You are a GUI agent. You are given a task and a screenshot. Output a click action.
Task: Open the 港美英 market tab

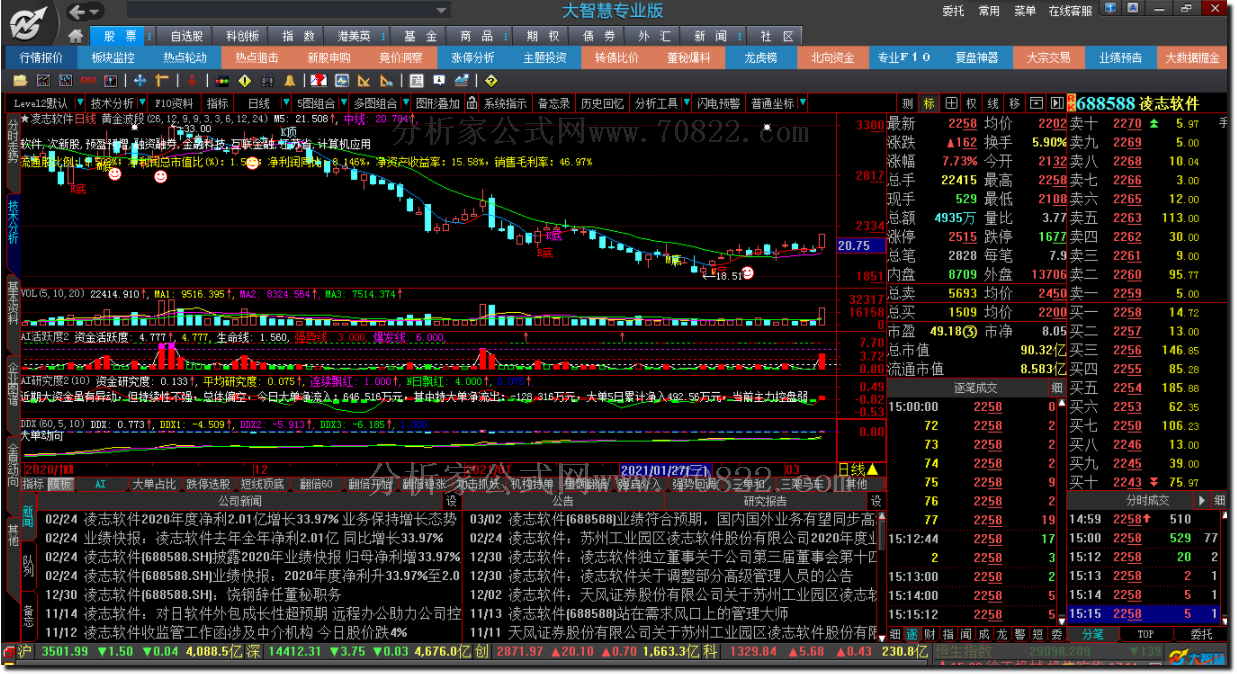coord(353,36)
